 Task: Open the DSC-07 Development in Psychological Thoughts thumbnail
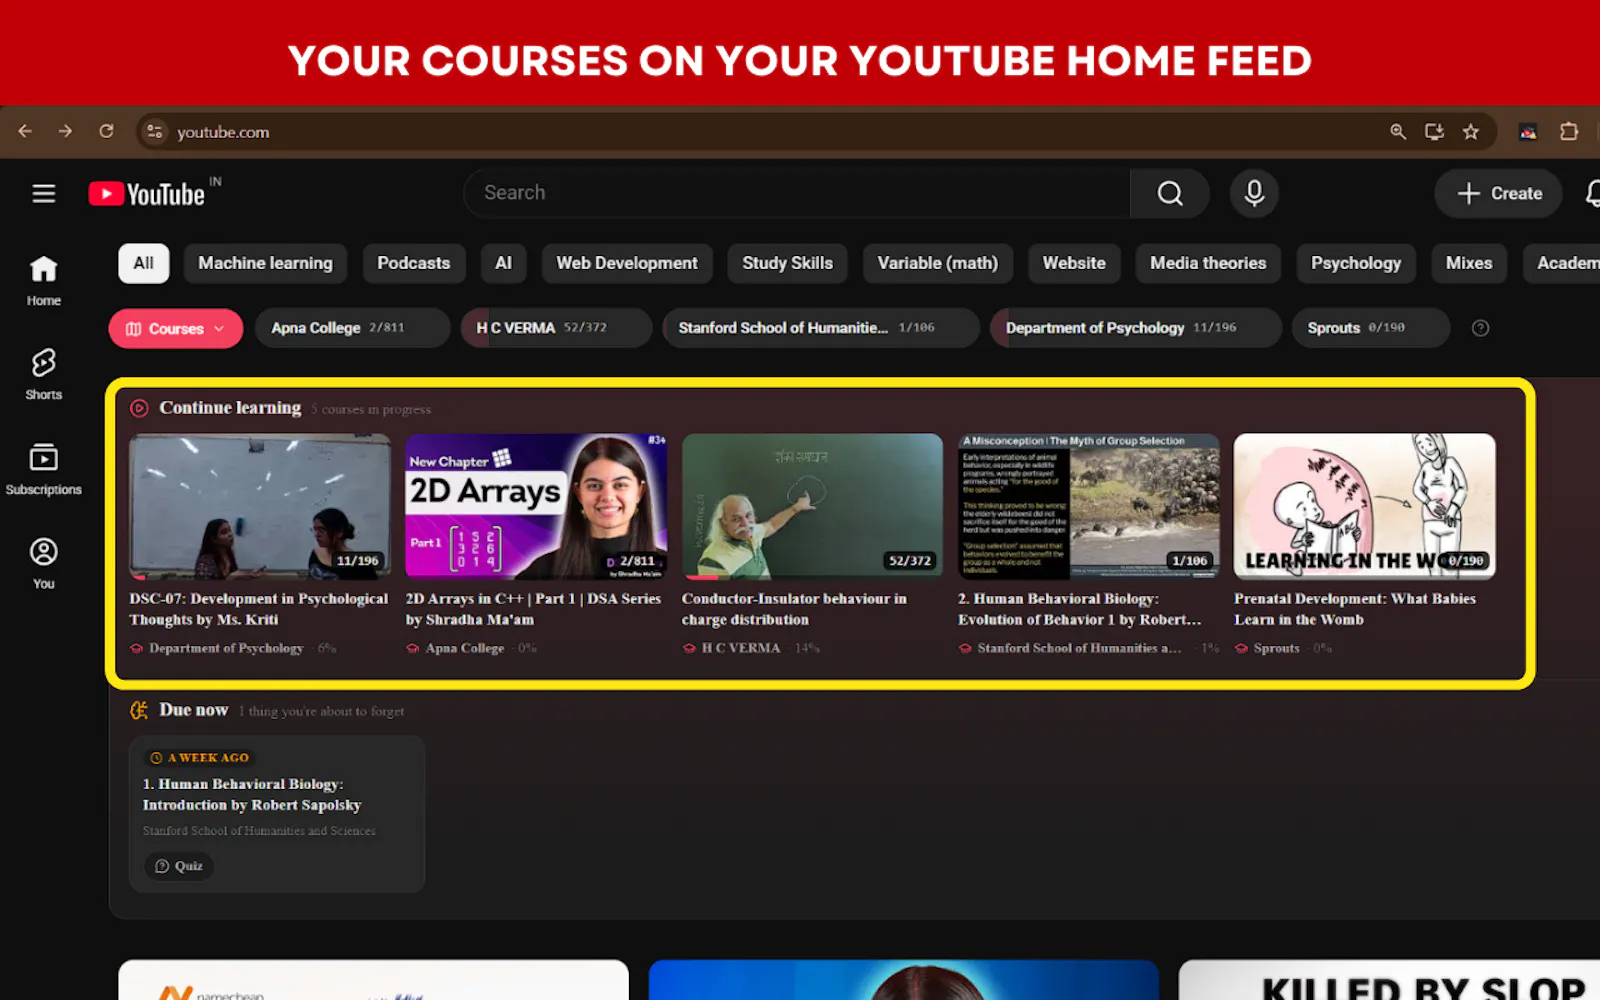(x=260, y=506)
